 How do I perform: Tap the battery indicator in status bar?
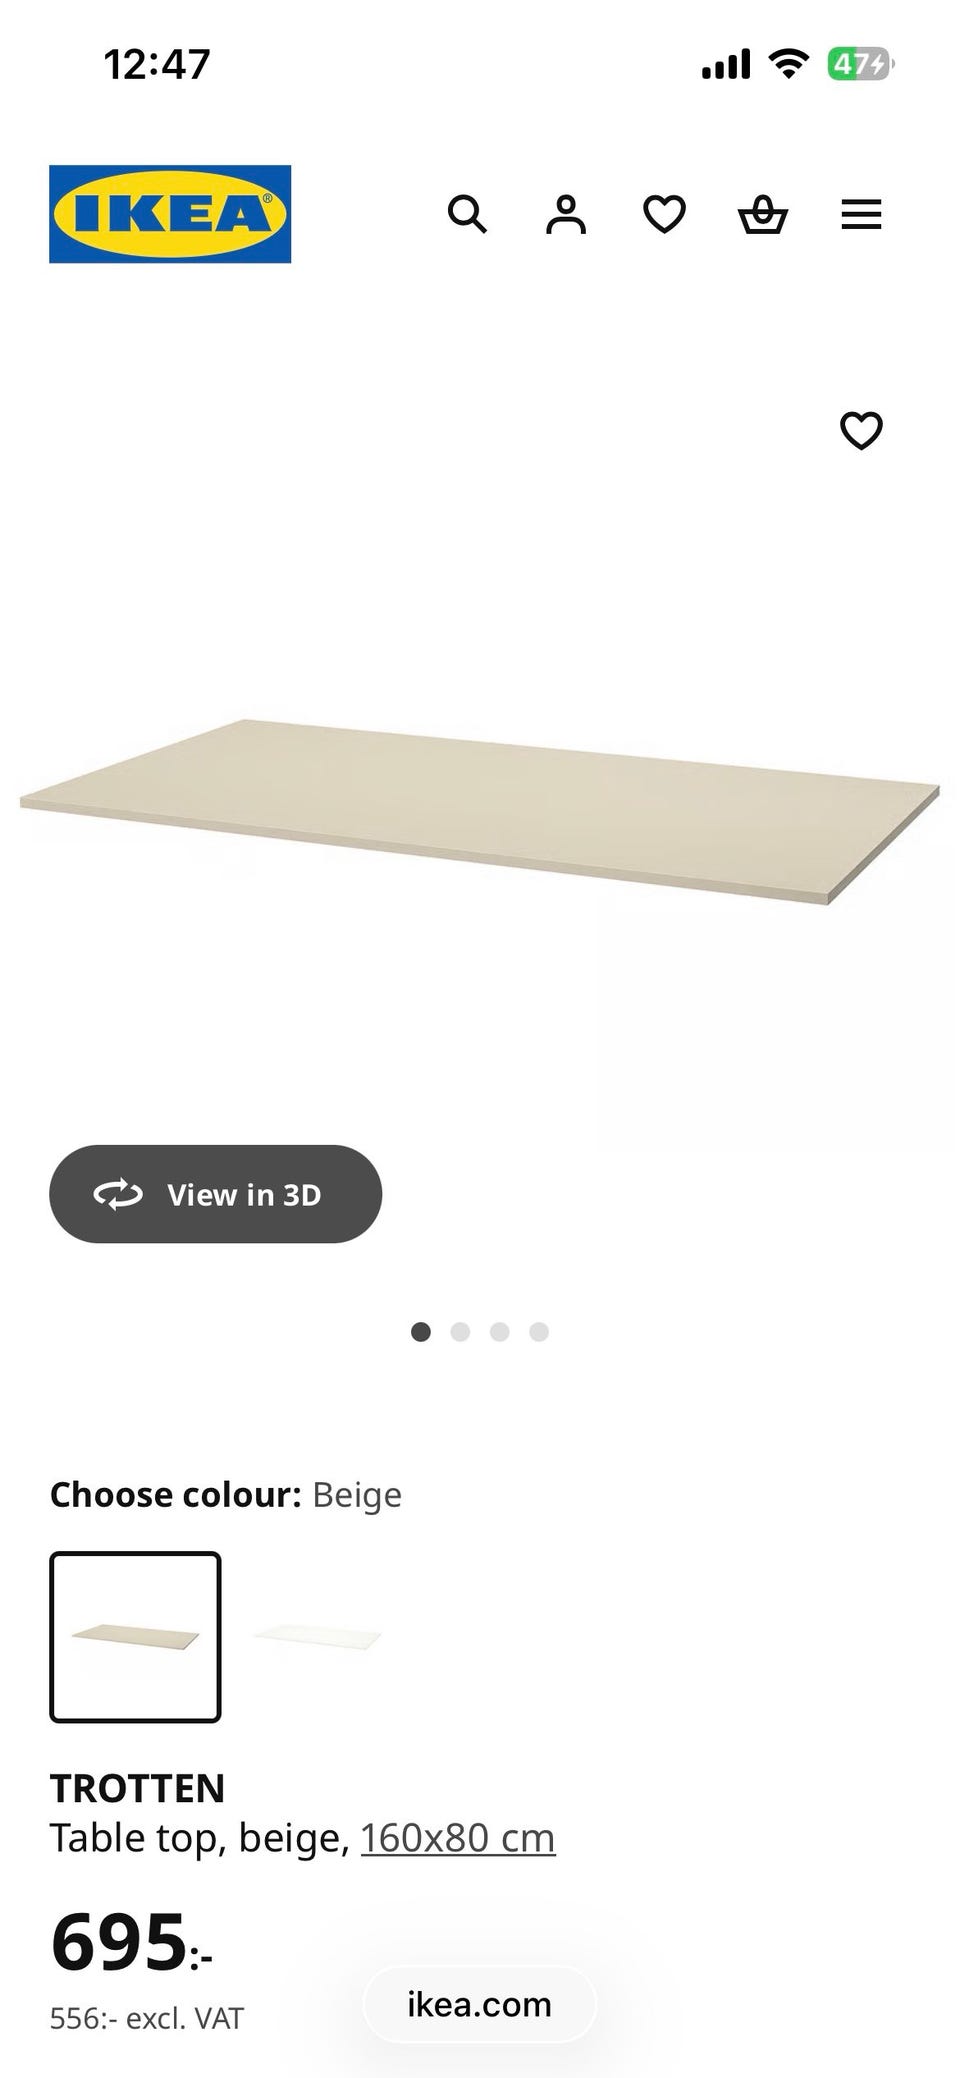tap(860, 65)
